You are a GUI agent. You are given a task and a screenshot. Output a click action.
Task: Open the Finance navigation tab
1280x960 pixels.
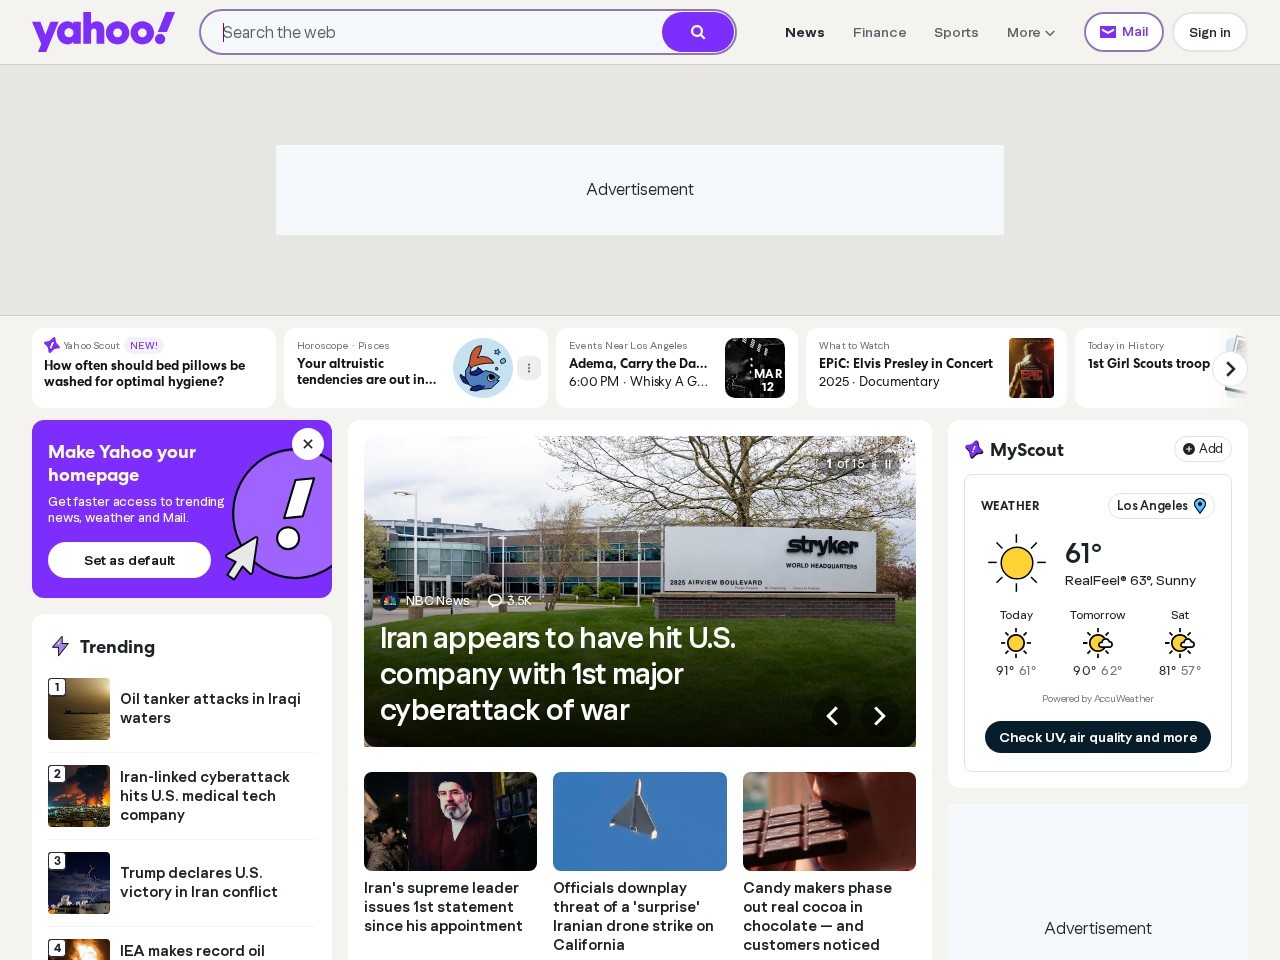pos(879,32)
